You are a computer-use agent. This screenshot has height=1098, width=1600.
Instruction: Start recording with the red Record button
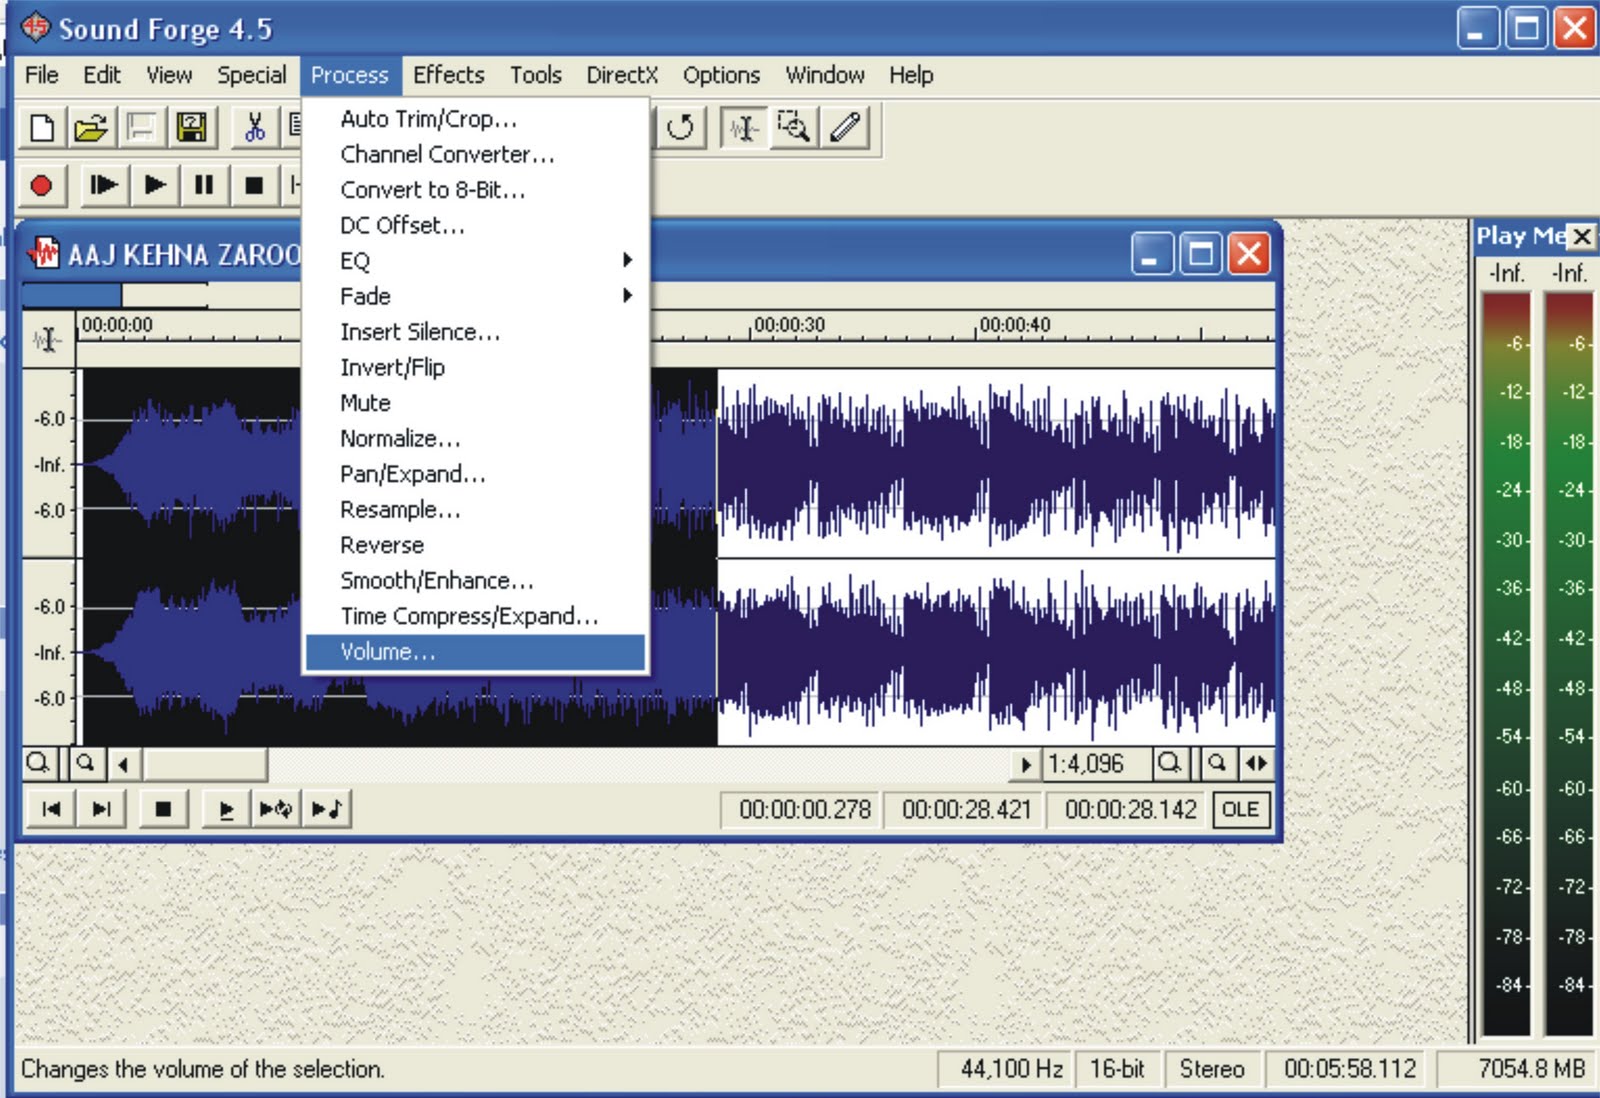(42, 185)
